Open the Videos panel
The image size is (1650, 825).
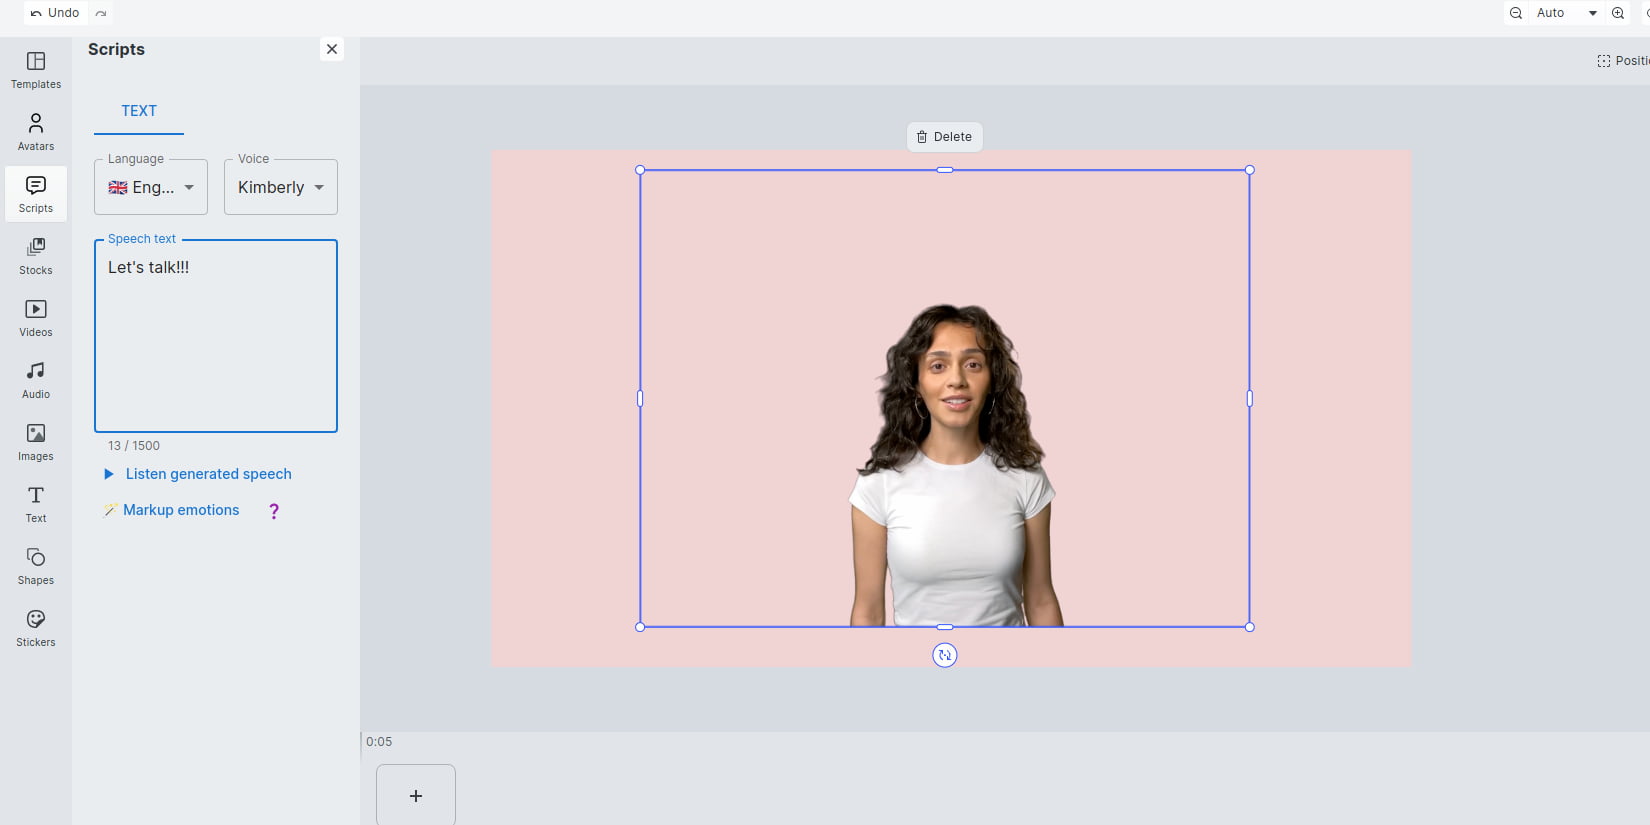[36, 318]
